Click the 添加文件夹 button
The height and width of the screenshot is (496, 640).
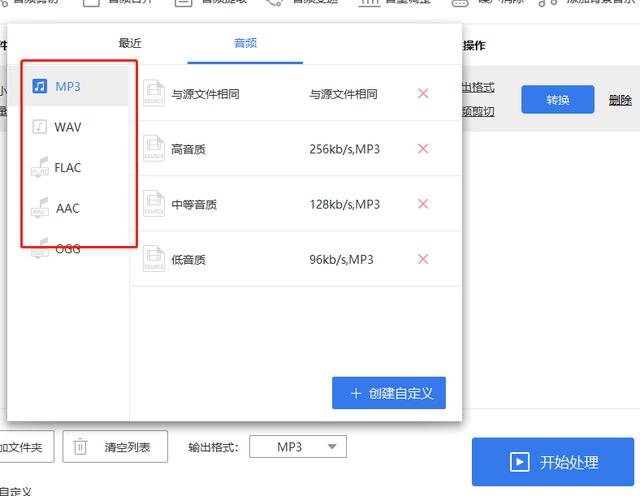click(27, 447)
